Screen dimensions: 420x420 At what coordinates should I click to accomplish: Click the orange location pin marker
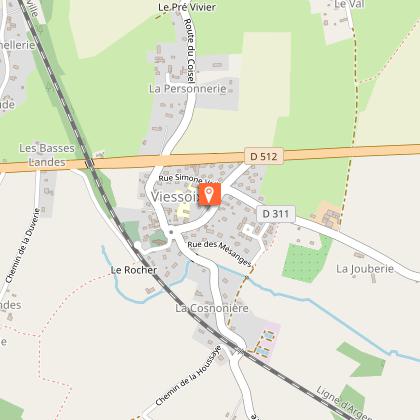coord(210,194)
